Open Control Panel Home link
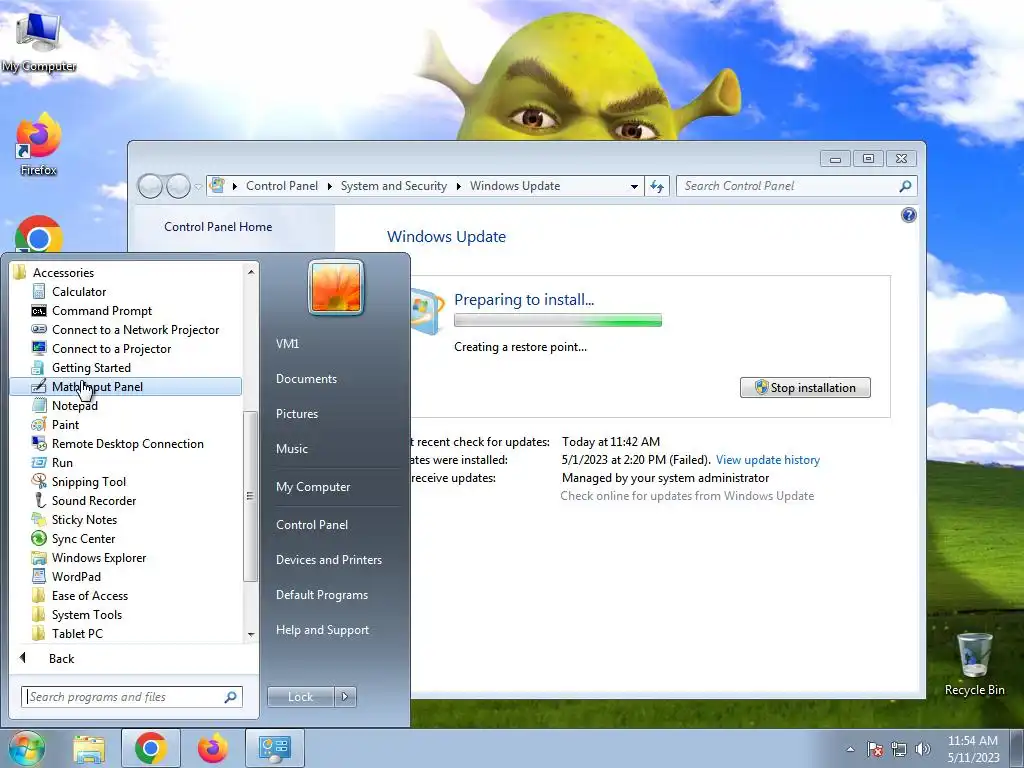 coord(218,227)
